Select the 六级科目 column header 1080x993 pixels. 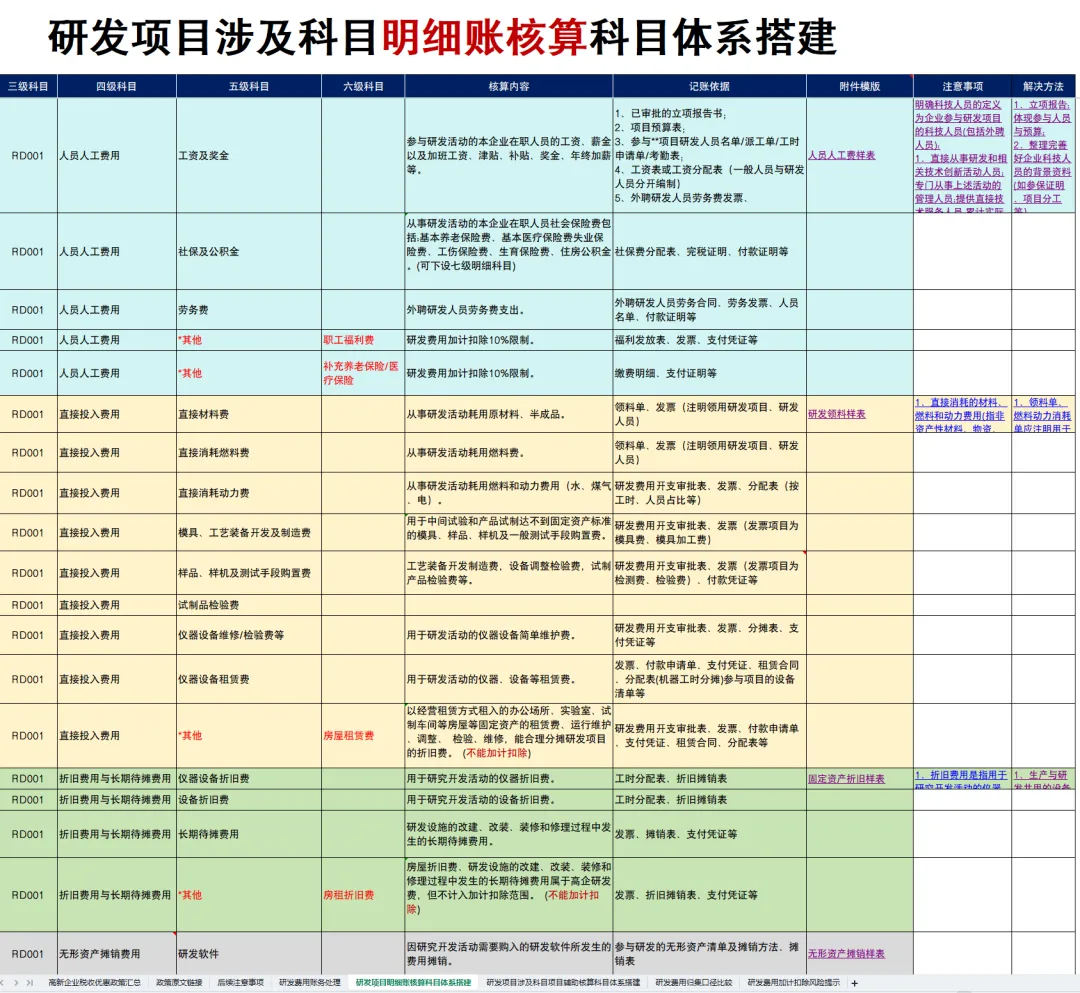(x=363, y=86)
